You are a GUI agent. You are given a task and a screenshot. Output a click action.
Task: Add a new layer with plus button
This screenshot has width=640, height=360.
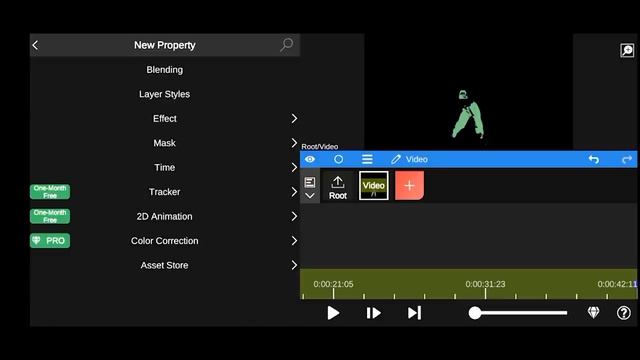(x=409, y=186)
